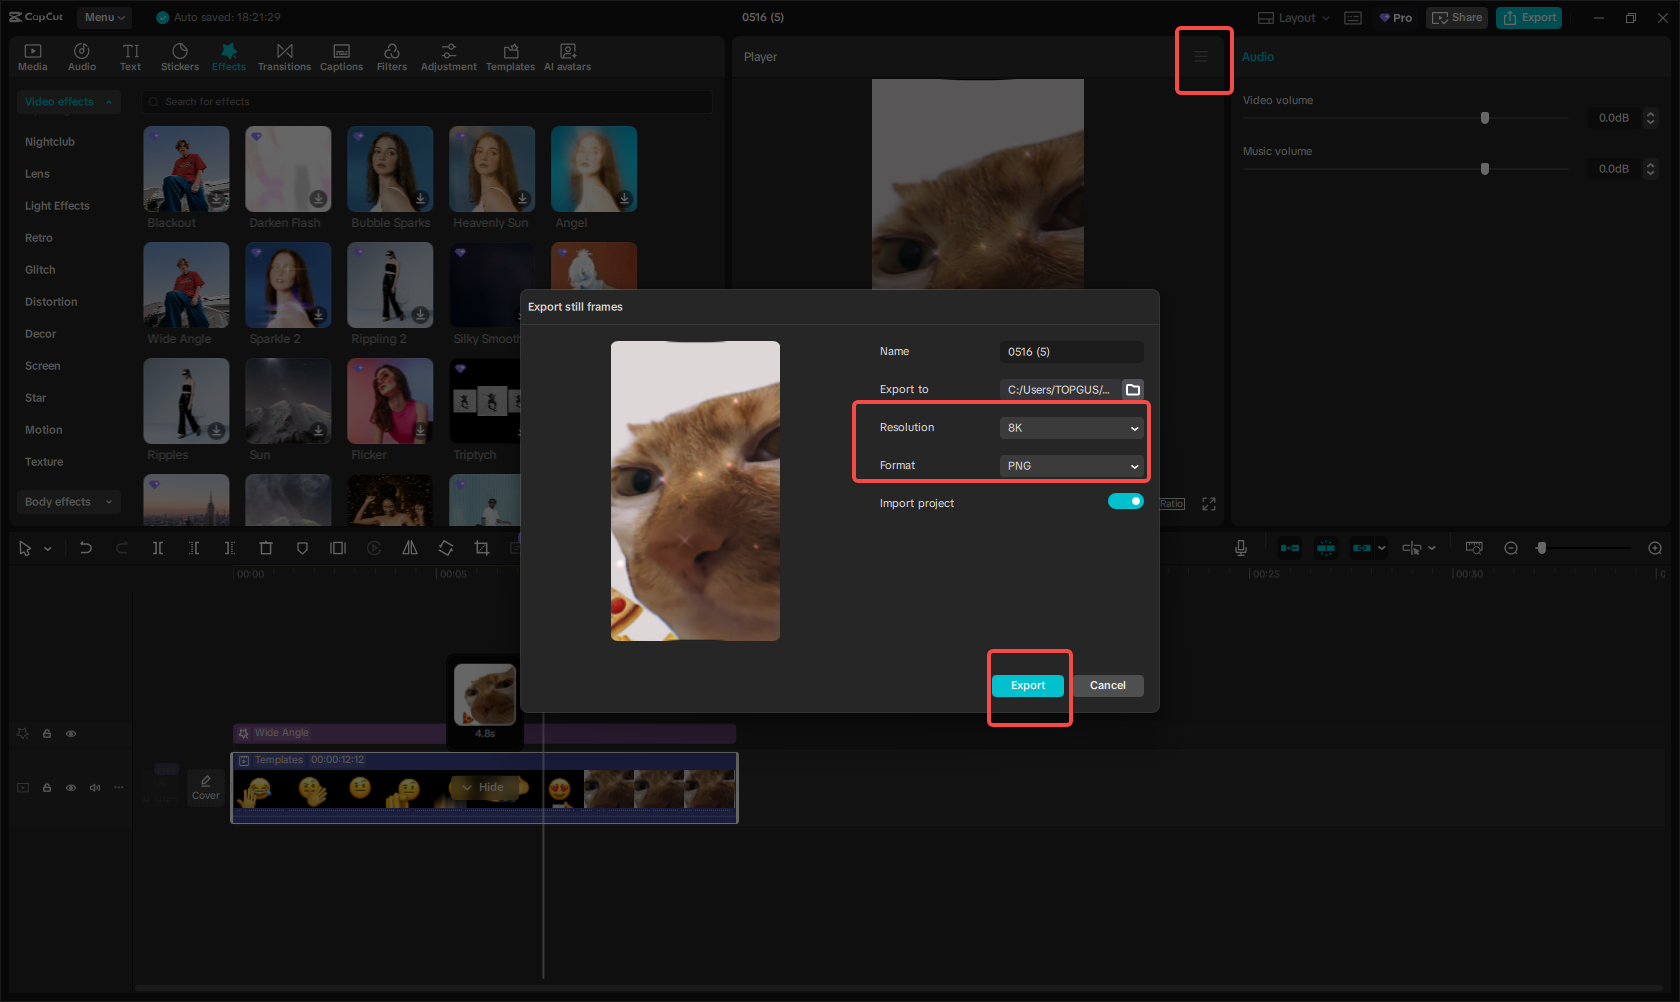The image size is (1680, 1002).
Task: Click the crop icon in timeline toolbar
Action: pyautogui.click(x=482, y=548)
